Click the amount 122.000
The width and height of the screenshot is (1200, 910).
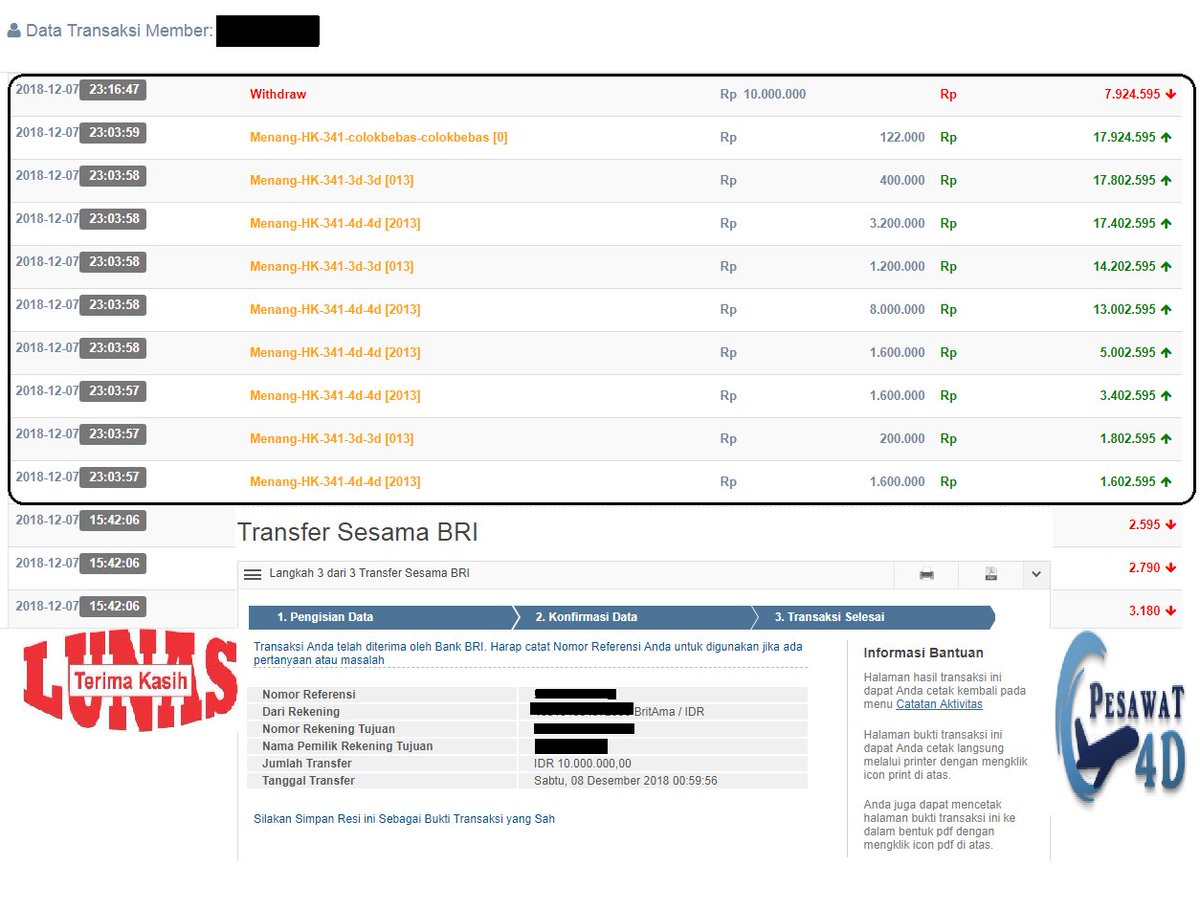(x=902, y=137)
